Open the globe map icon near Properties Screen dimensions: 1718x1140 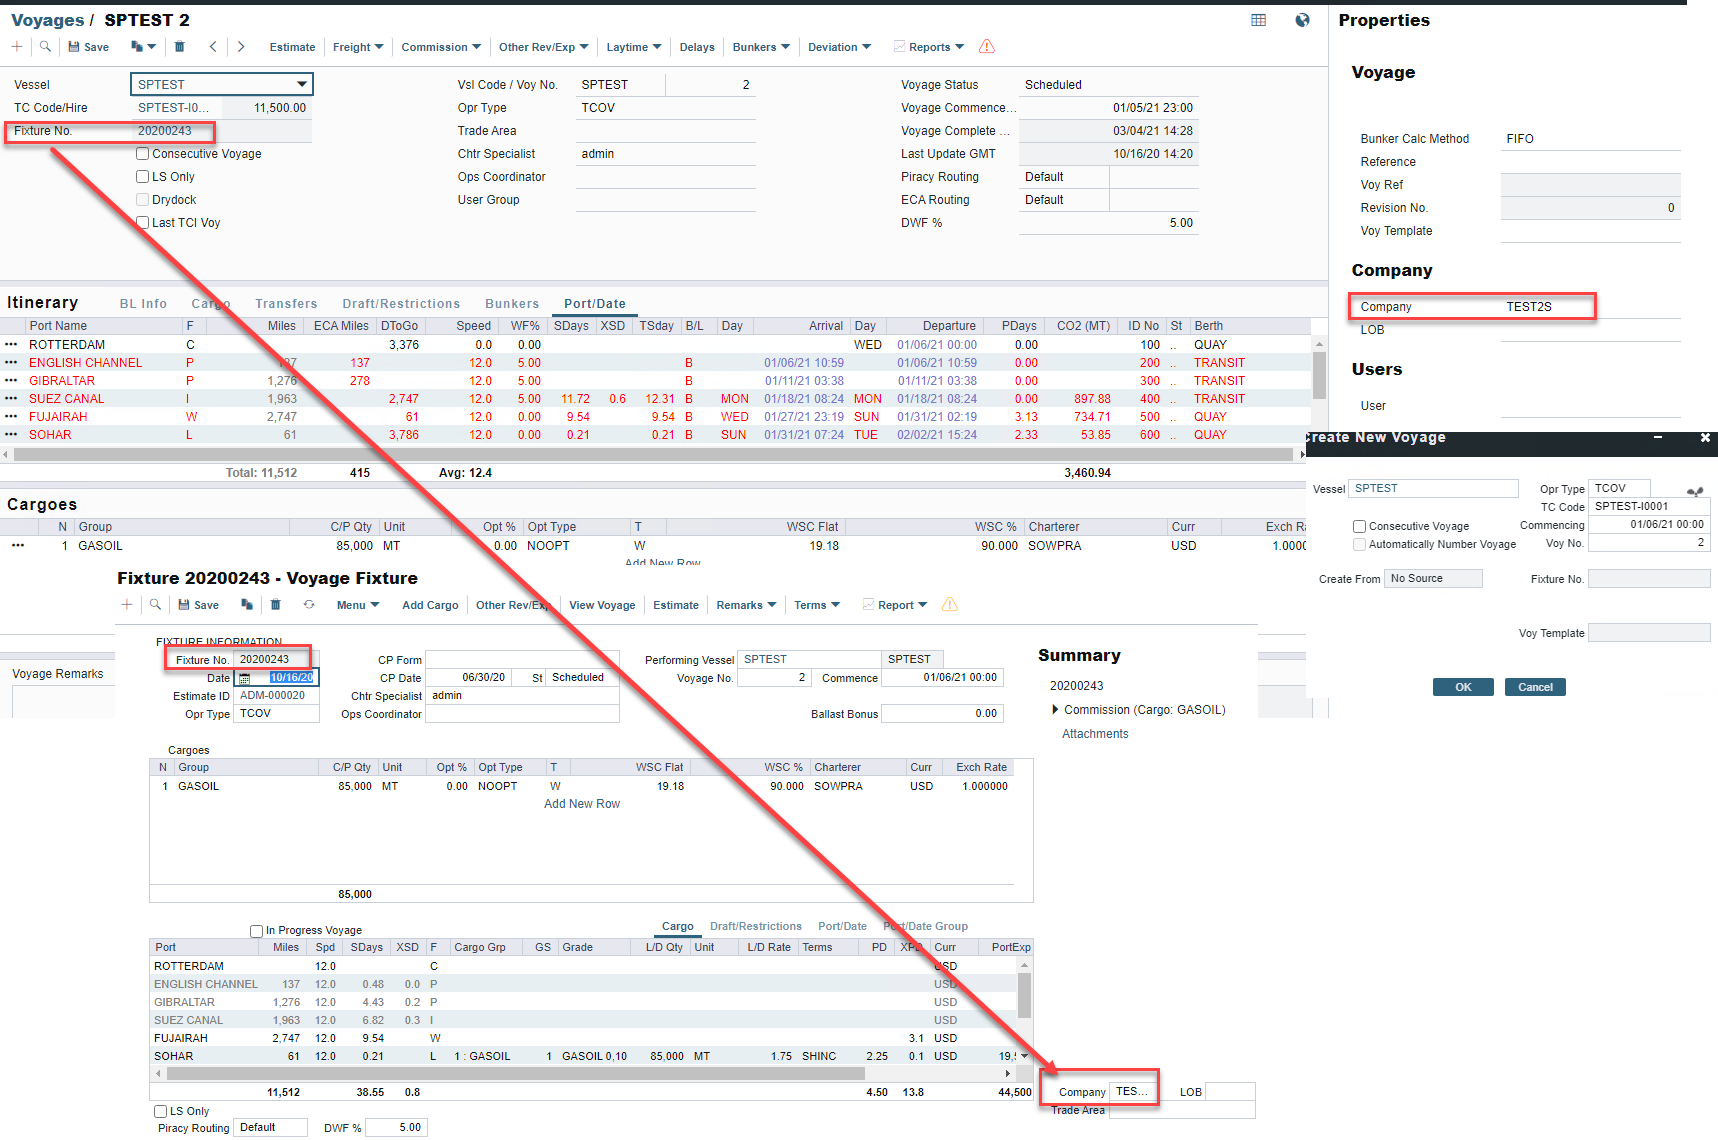1302,20
